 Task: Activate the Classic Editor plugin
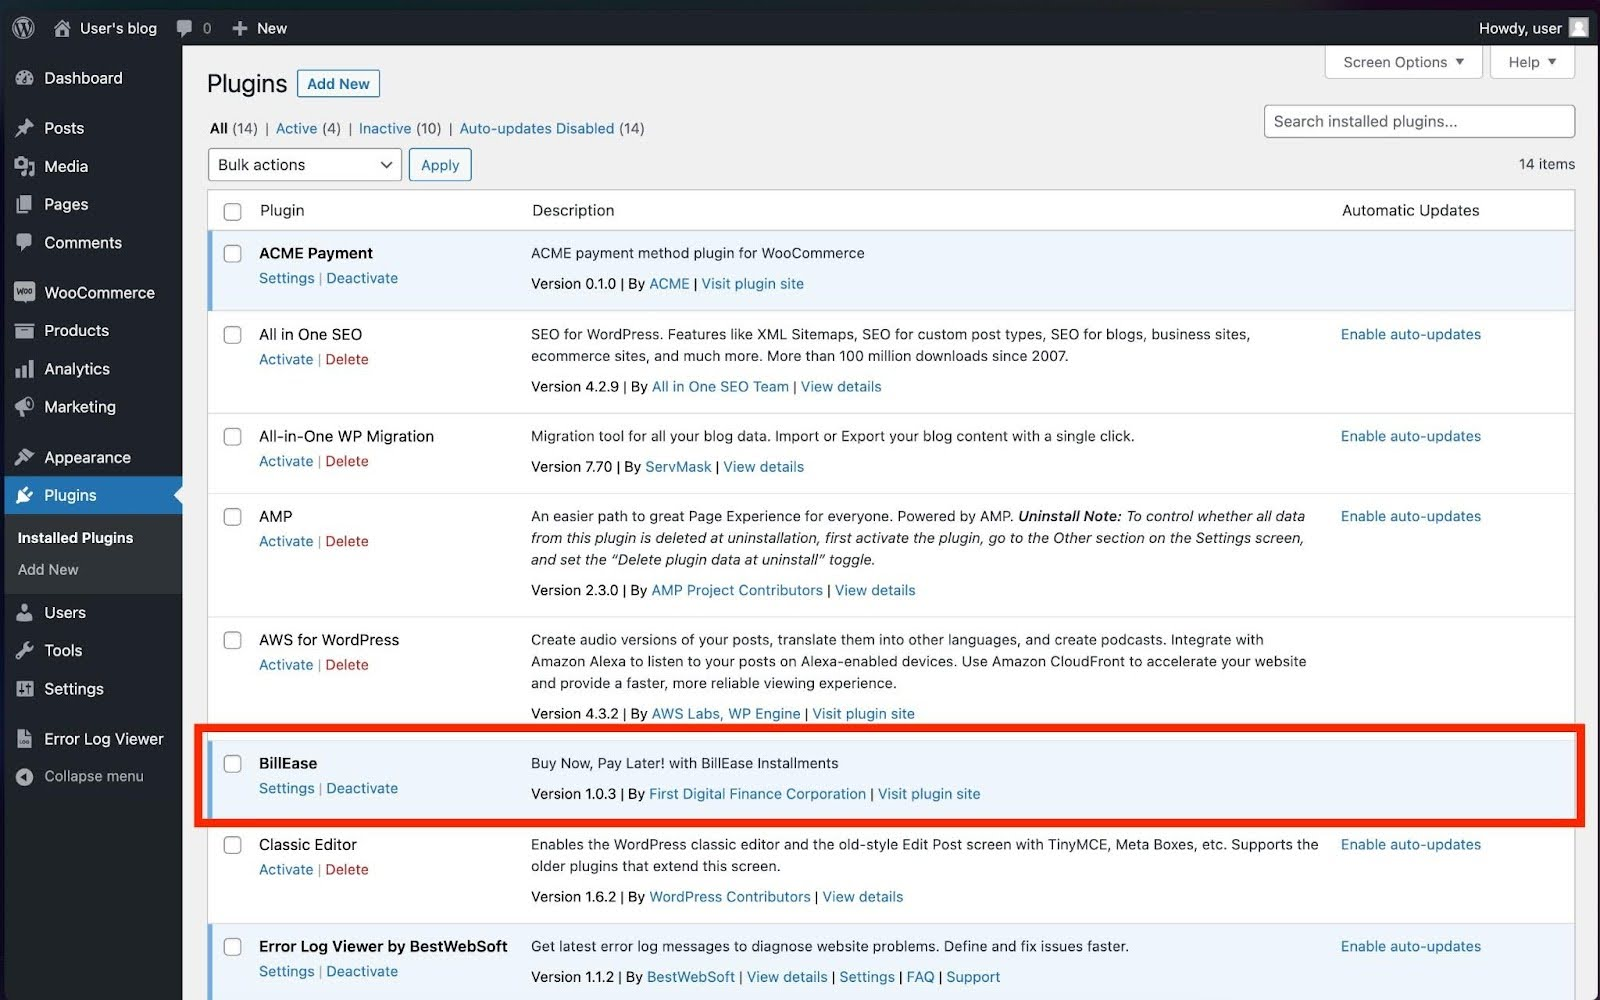[x=286, y=870]
